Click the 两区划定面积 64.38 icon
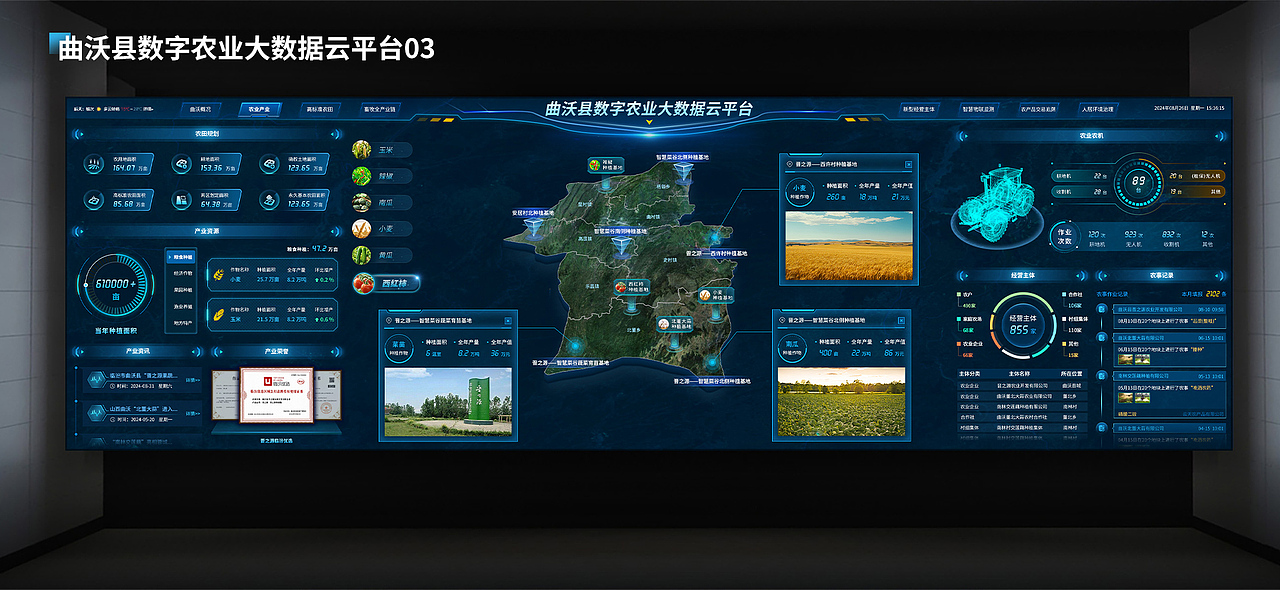 point(182,200)
